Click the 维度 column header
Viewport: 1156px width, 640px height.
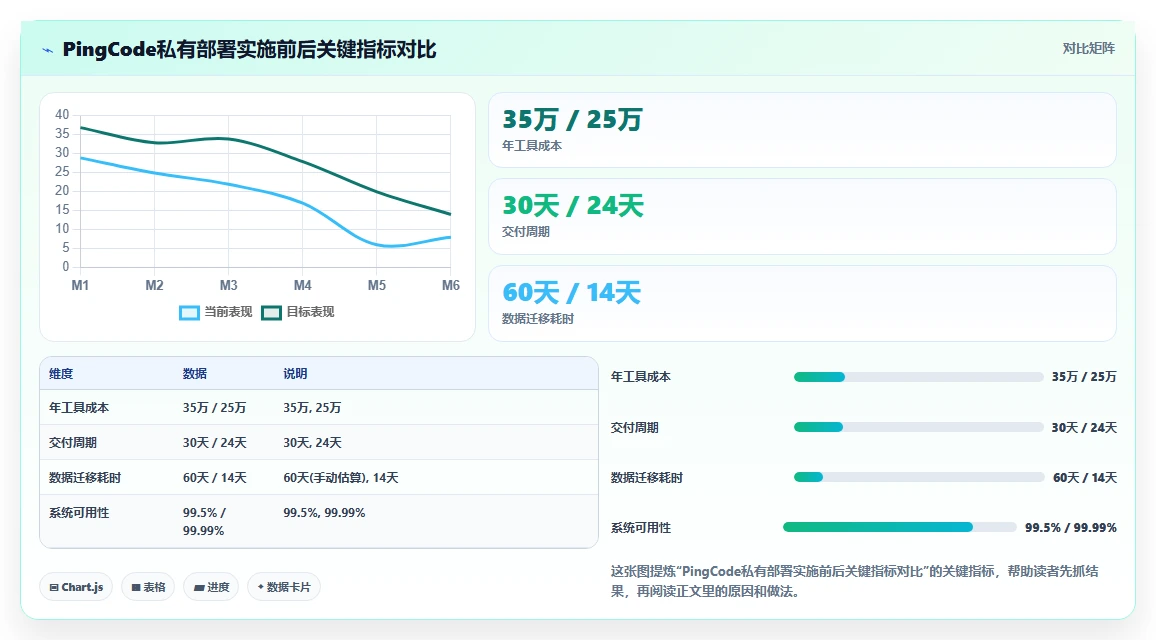[61, 374]
